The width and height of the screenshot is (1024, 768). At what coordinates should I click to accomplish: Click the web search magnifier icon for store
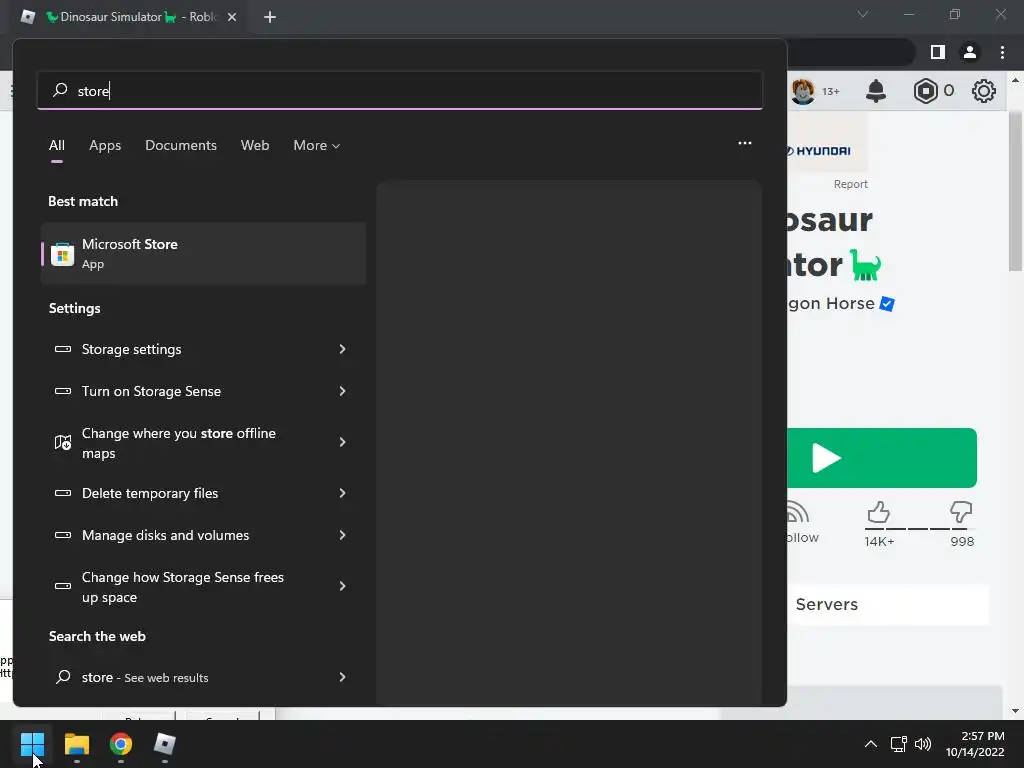tap(63, 677)
